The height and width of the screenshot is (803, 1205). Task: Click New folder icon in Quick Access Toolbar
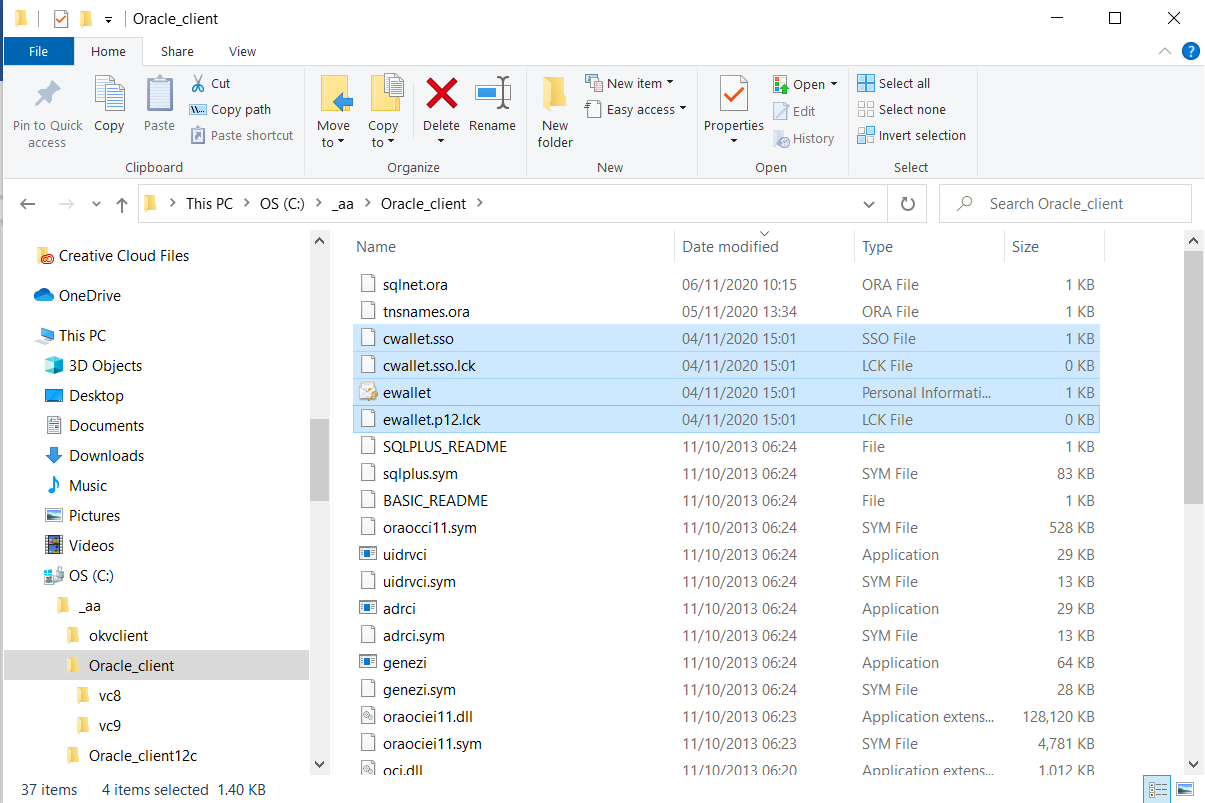click(x=86, y=18)
